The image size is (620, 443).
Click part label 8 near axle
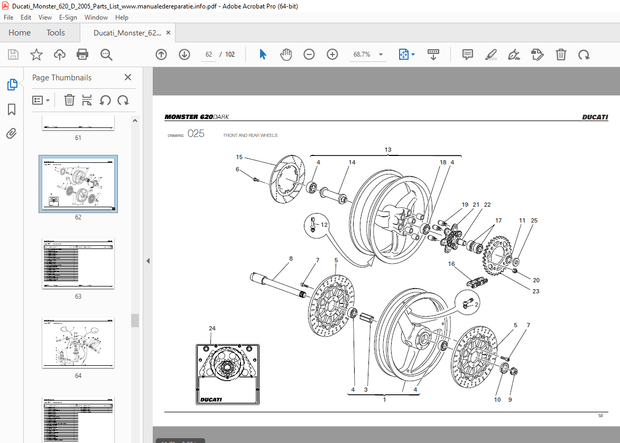coord(291,259)
